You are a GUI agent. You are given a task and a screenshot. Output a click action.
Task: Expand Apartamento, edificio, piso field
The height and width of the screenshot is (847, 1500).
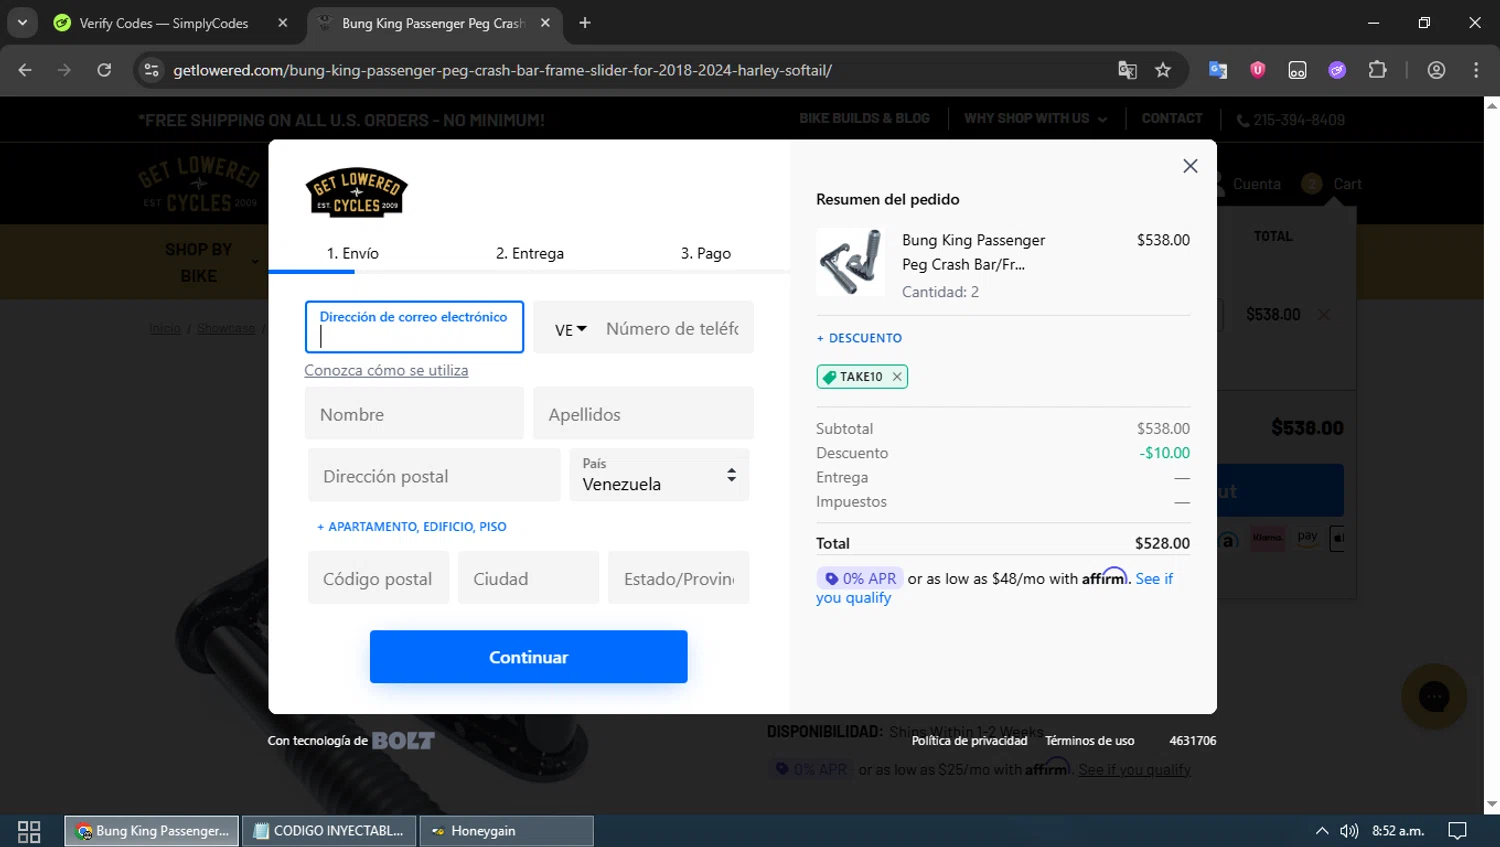412,526
